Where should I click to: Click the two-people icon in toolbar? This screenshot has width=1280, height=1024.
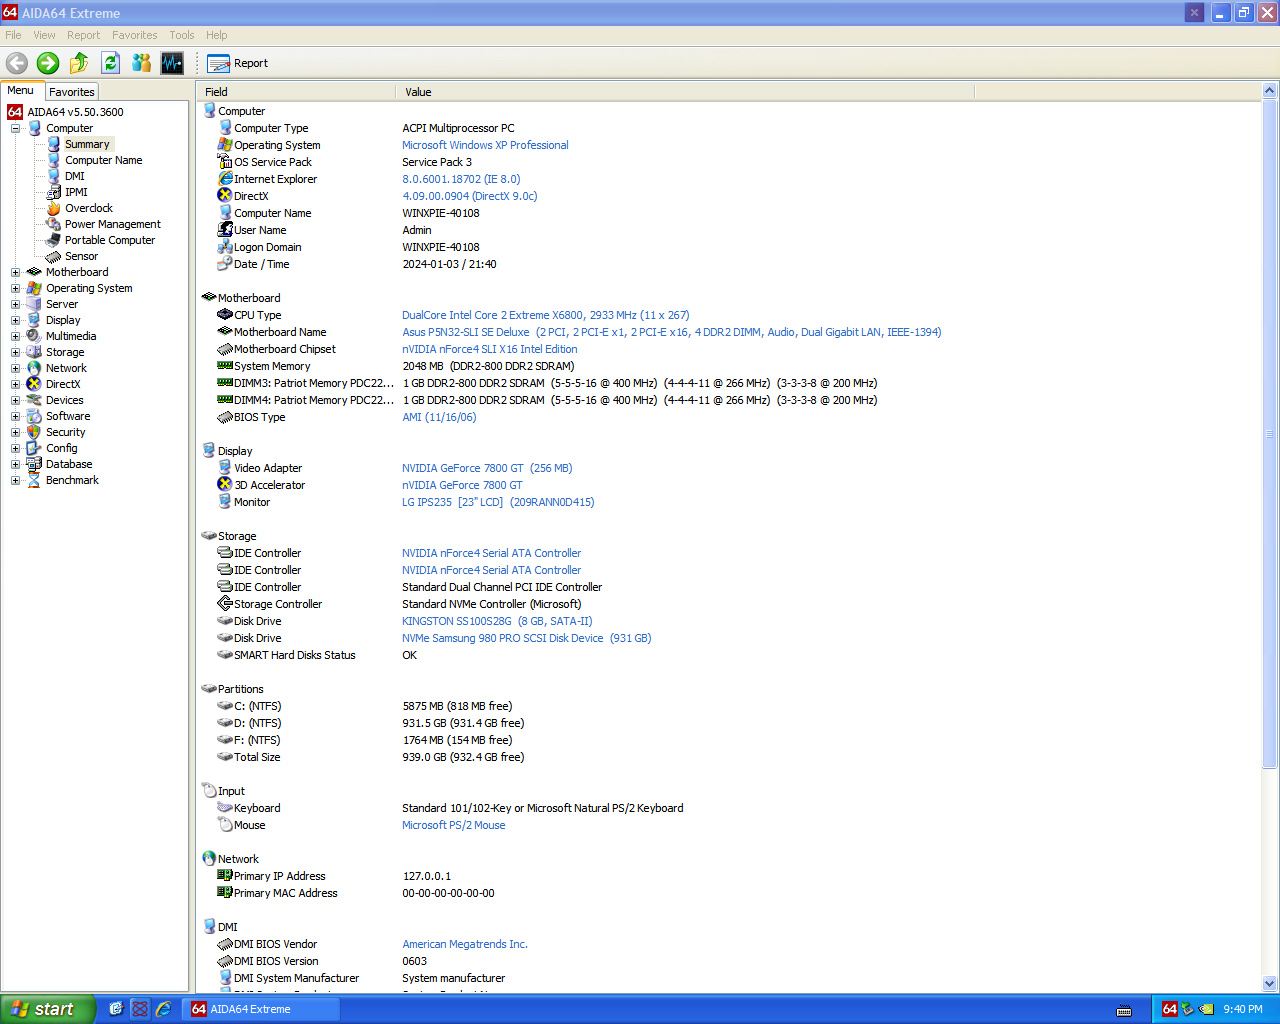pos(141,63)
